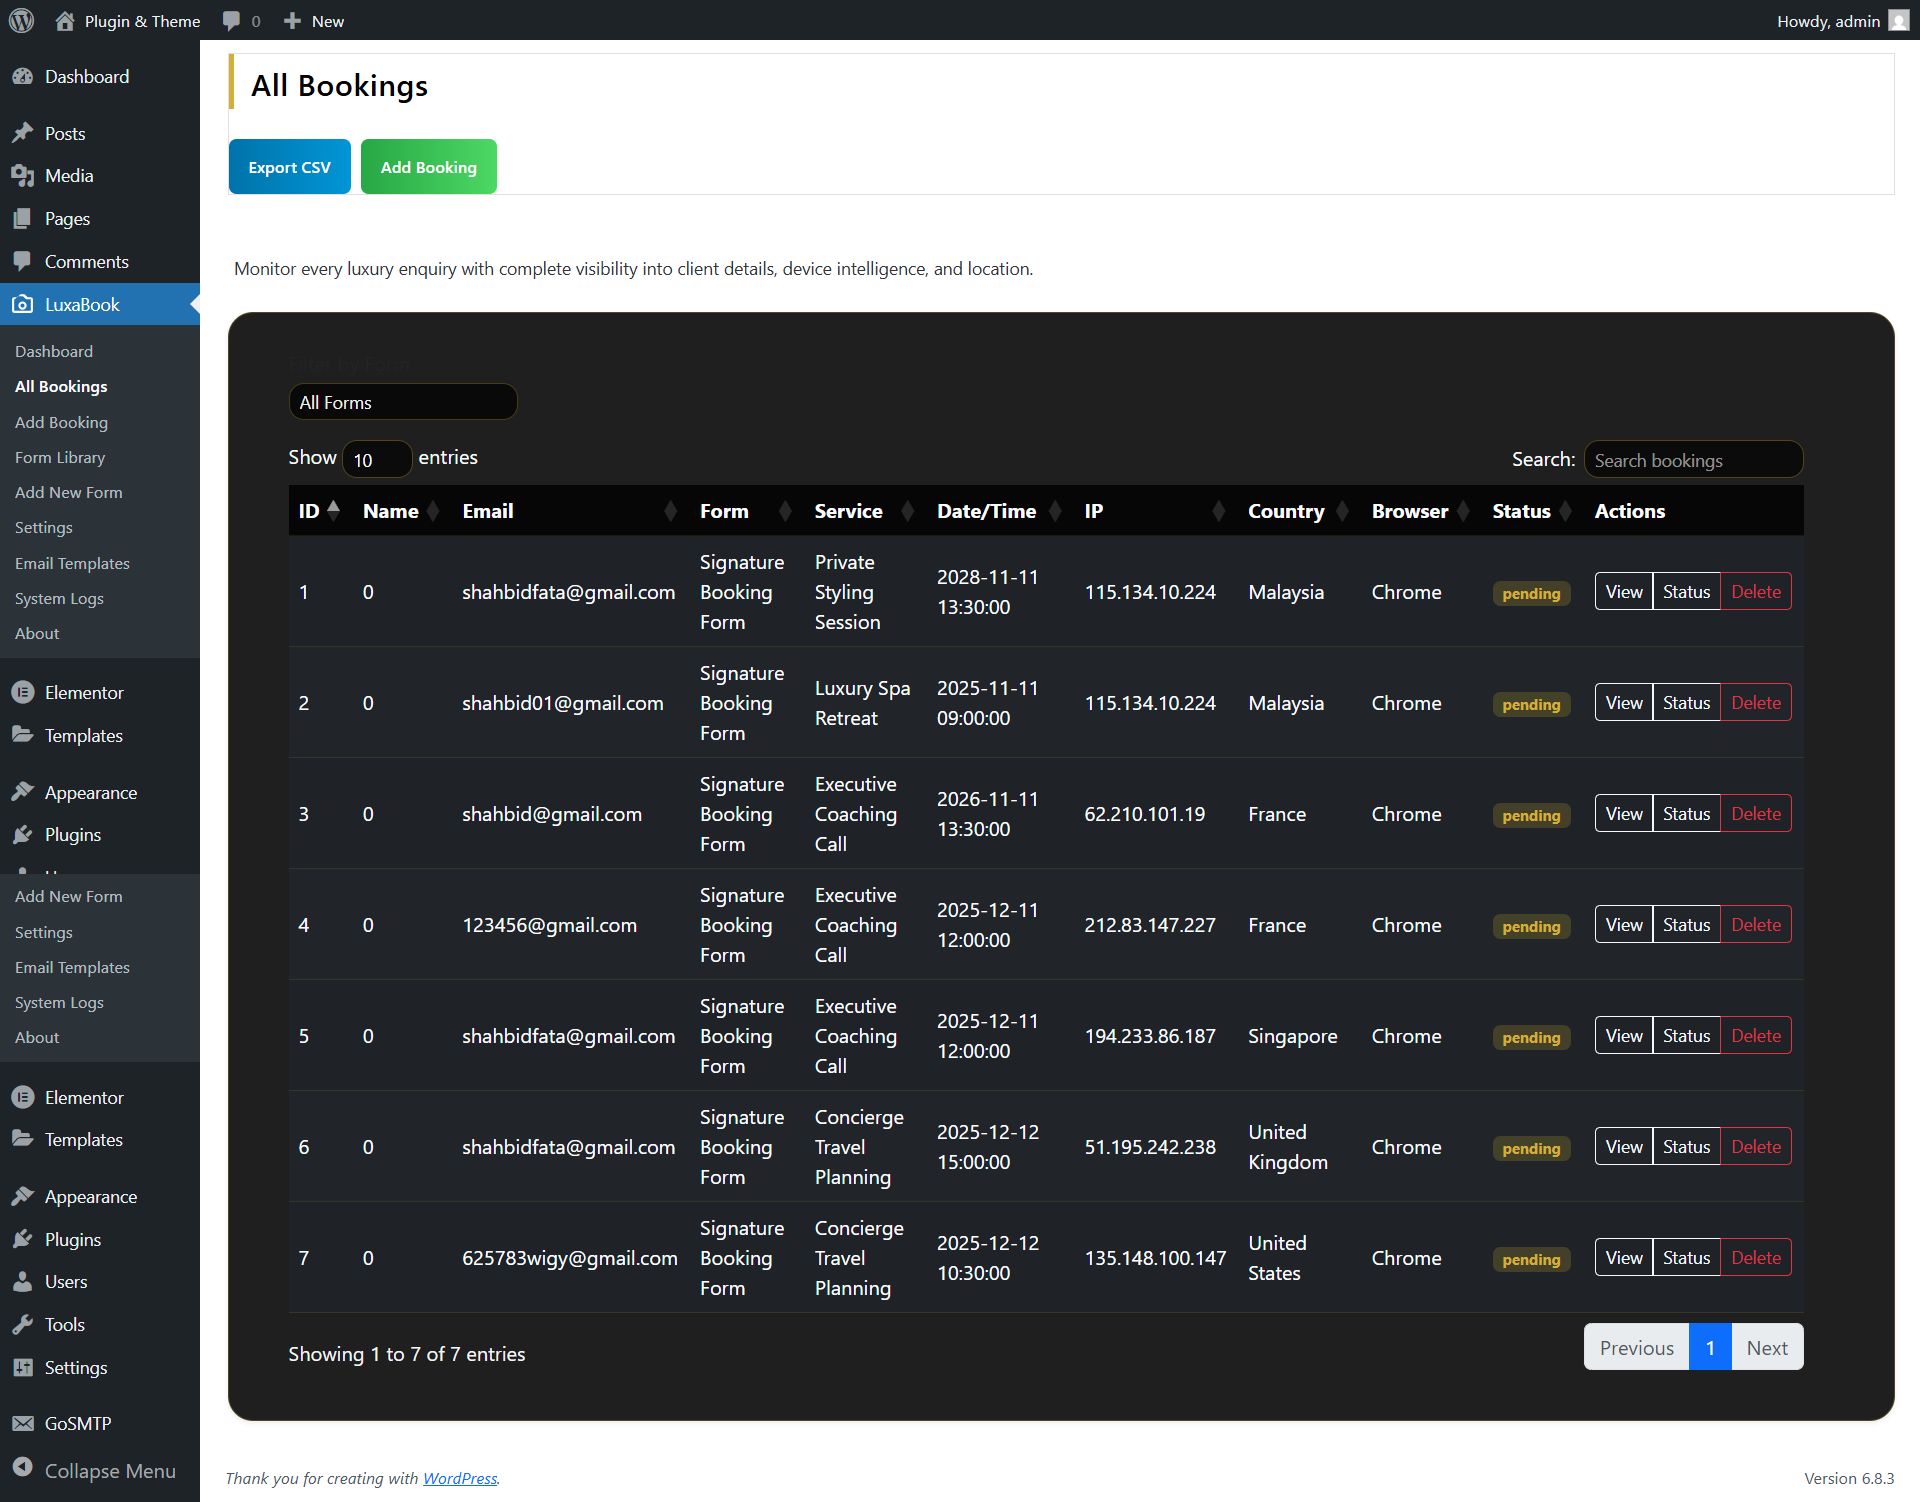Open the LuxaBook camera icon menu

[x=22, y=304]
